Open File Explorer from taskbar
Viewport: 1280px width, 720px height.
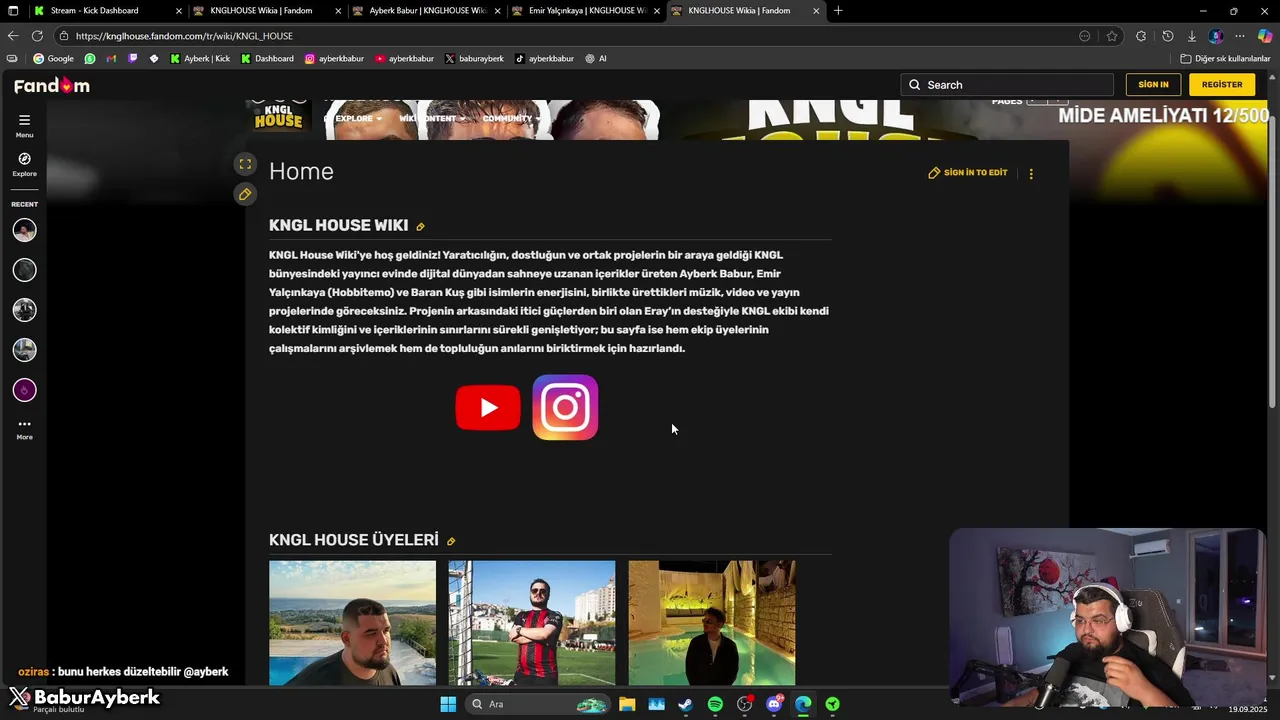tap(627, 704)
